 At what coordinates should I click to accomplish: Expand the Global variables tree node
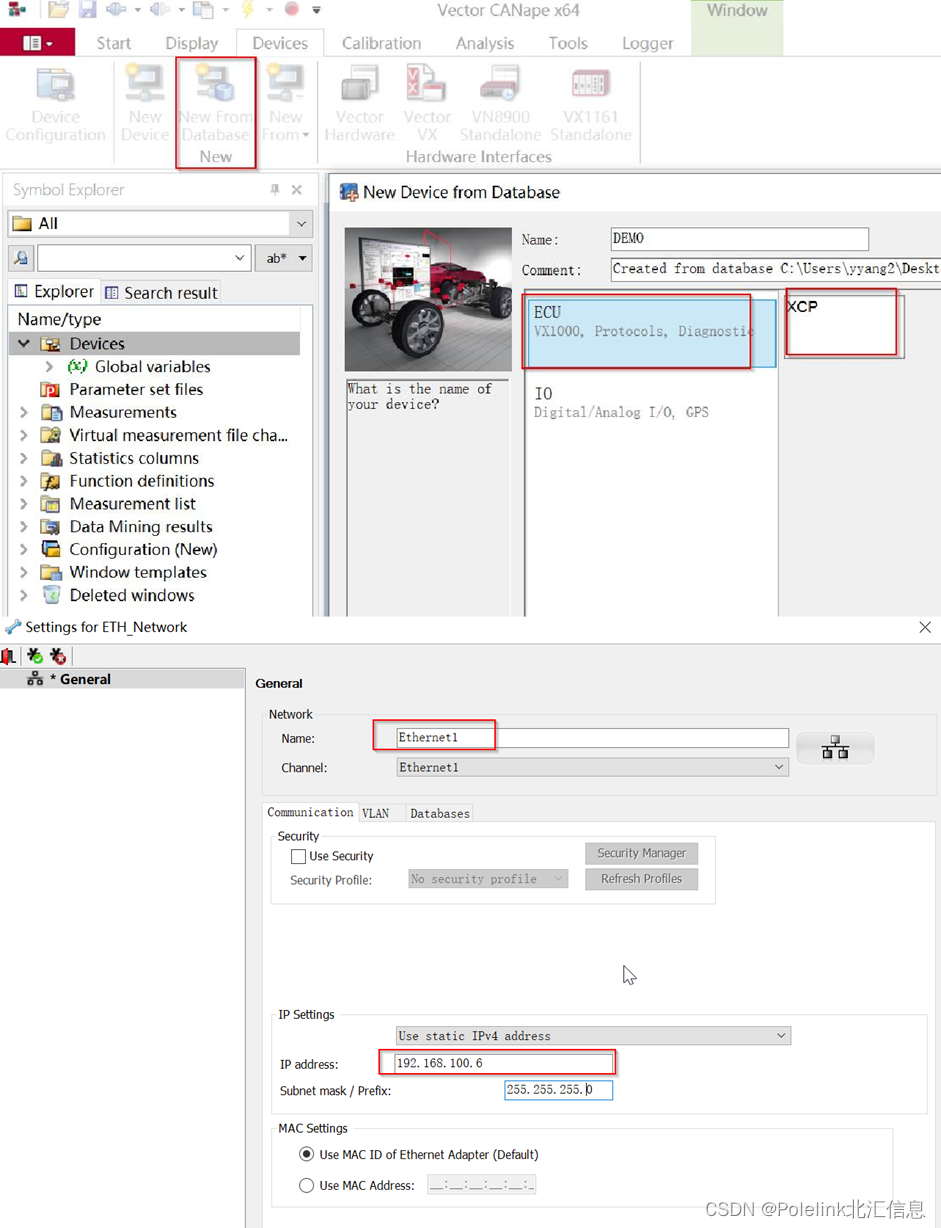click(x=48, y=366)
